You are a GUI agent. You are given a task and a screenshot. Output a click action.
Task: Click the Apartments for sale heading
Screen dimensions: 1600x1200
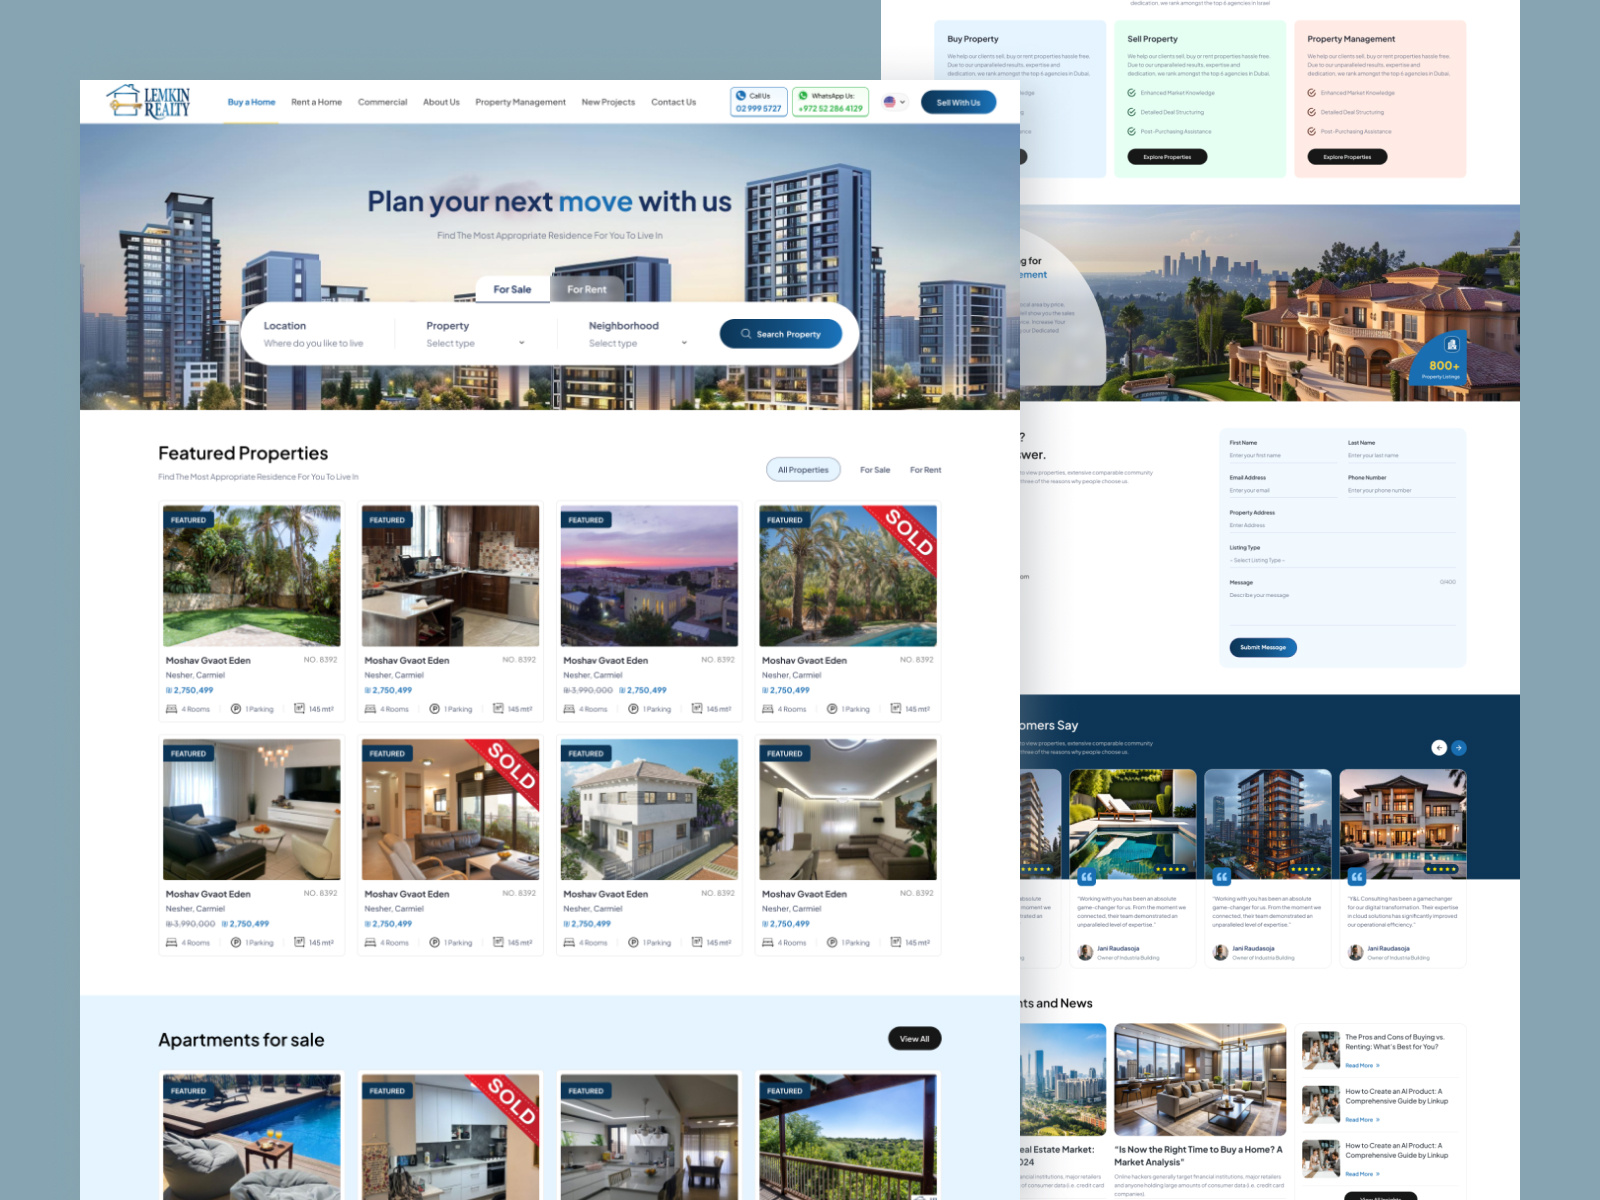pyautogui.click(x=241, y=1040)
